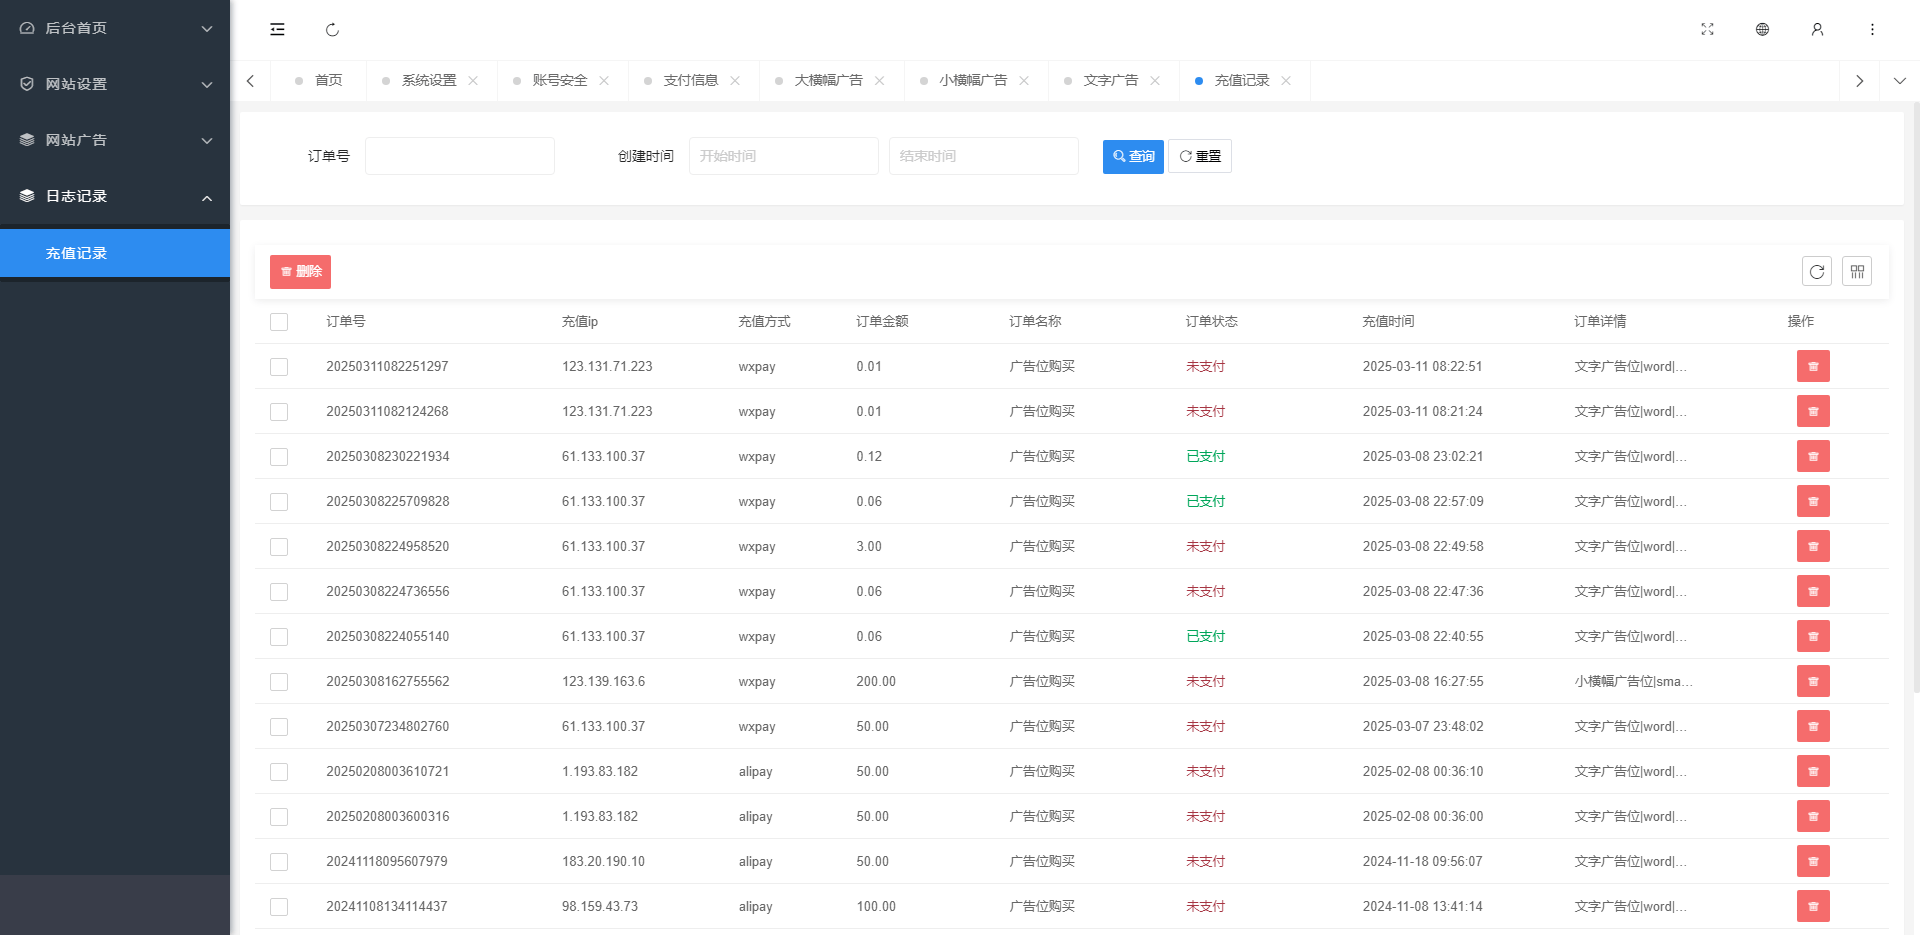The image size is (1920, 935).
Task: Delete order 20250208003600316 via trash icon
Action: click(x=1813, y=816)
